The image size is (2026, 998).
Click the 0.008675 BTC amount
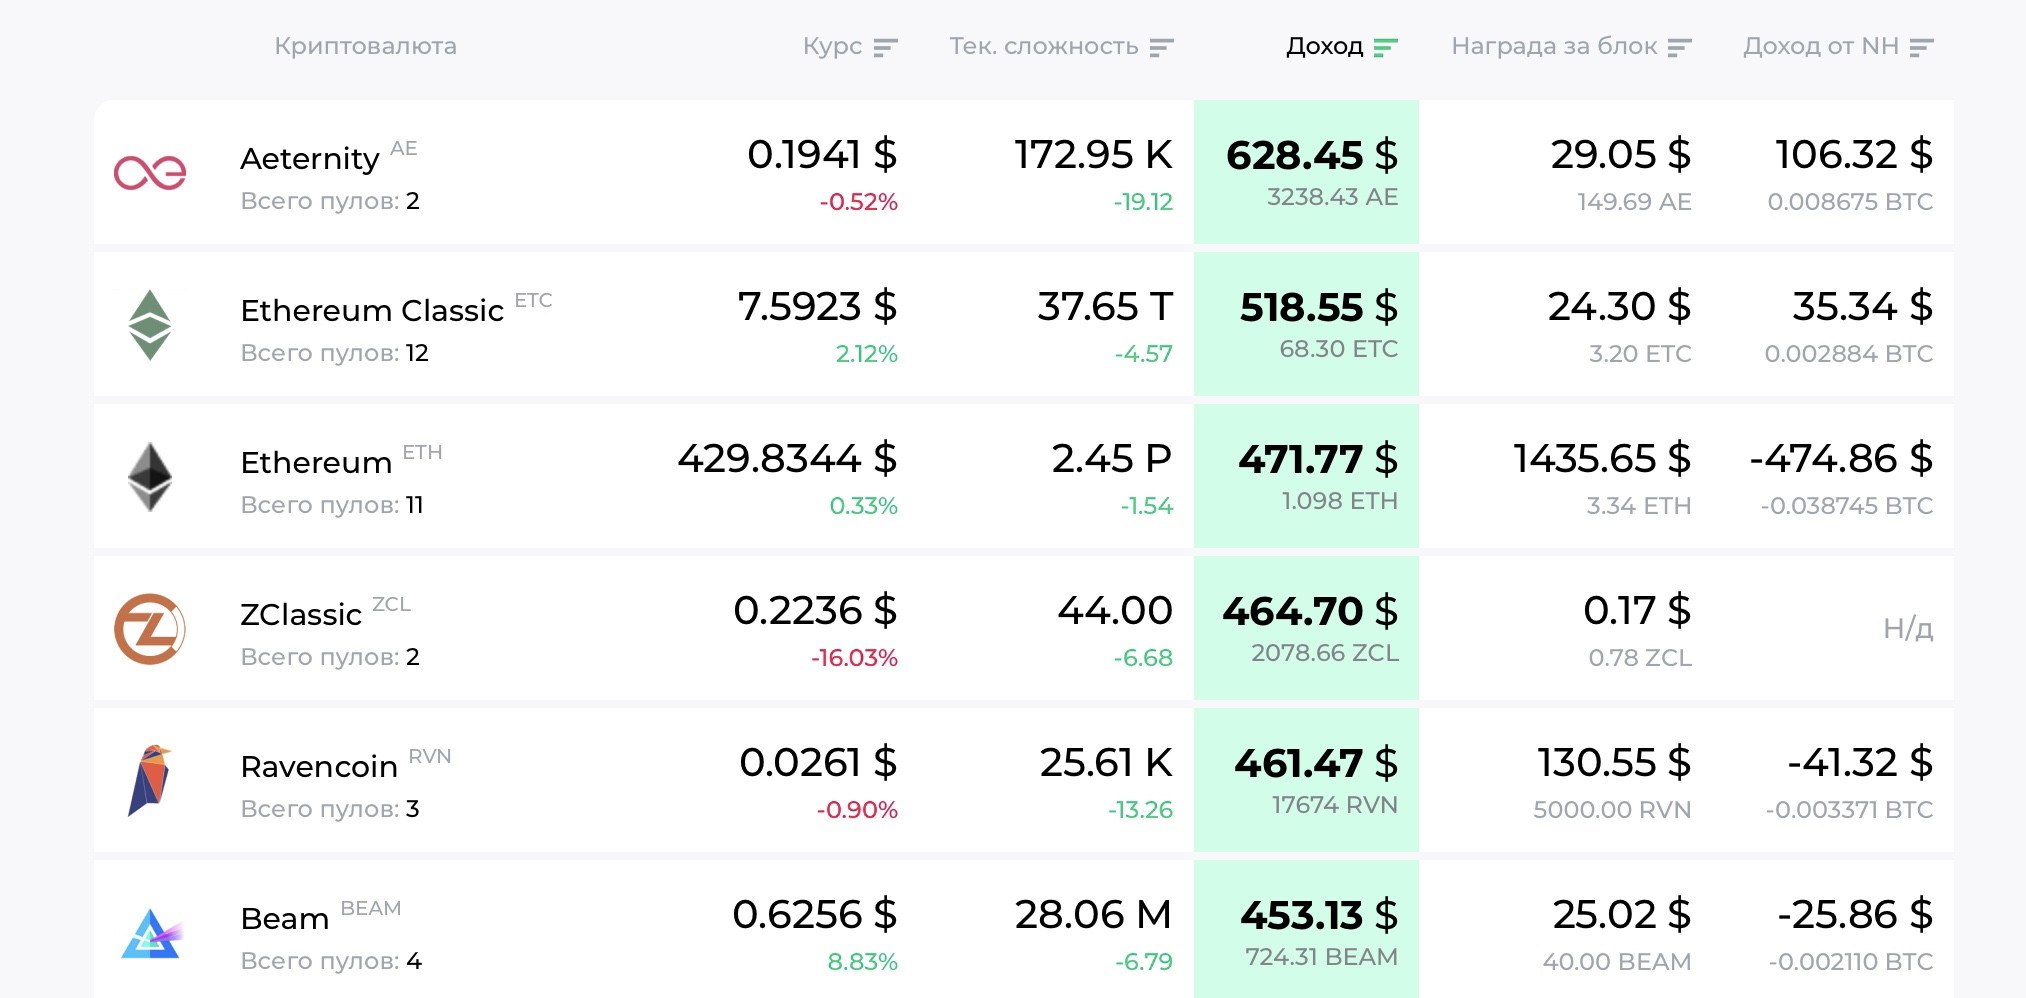click(1850, 202)
